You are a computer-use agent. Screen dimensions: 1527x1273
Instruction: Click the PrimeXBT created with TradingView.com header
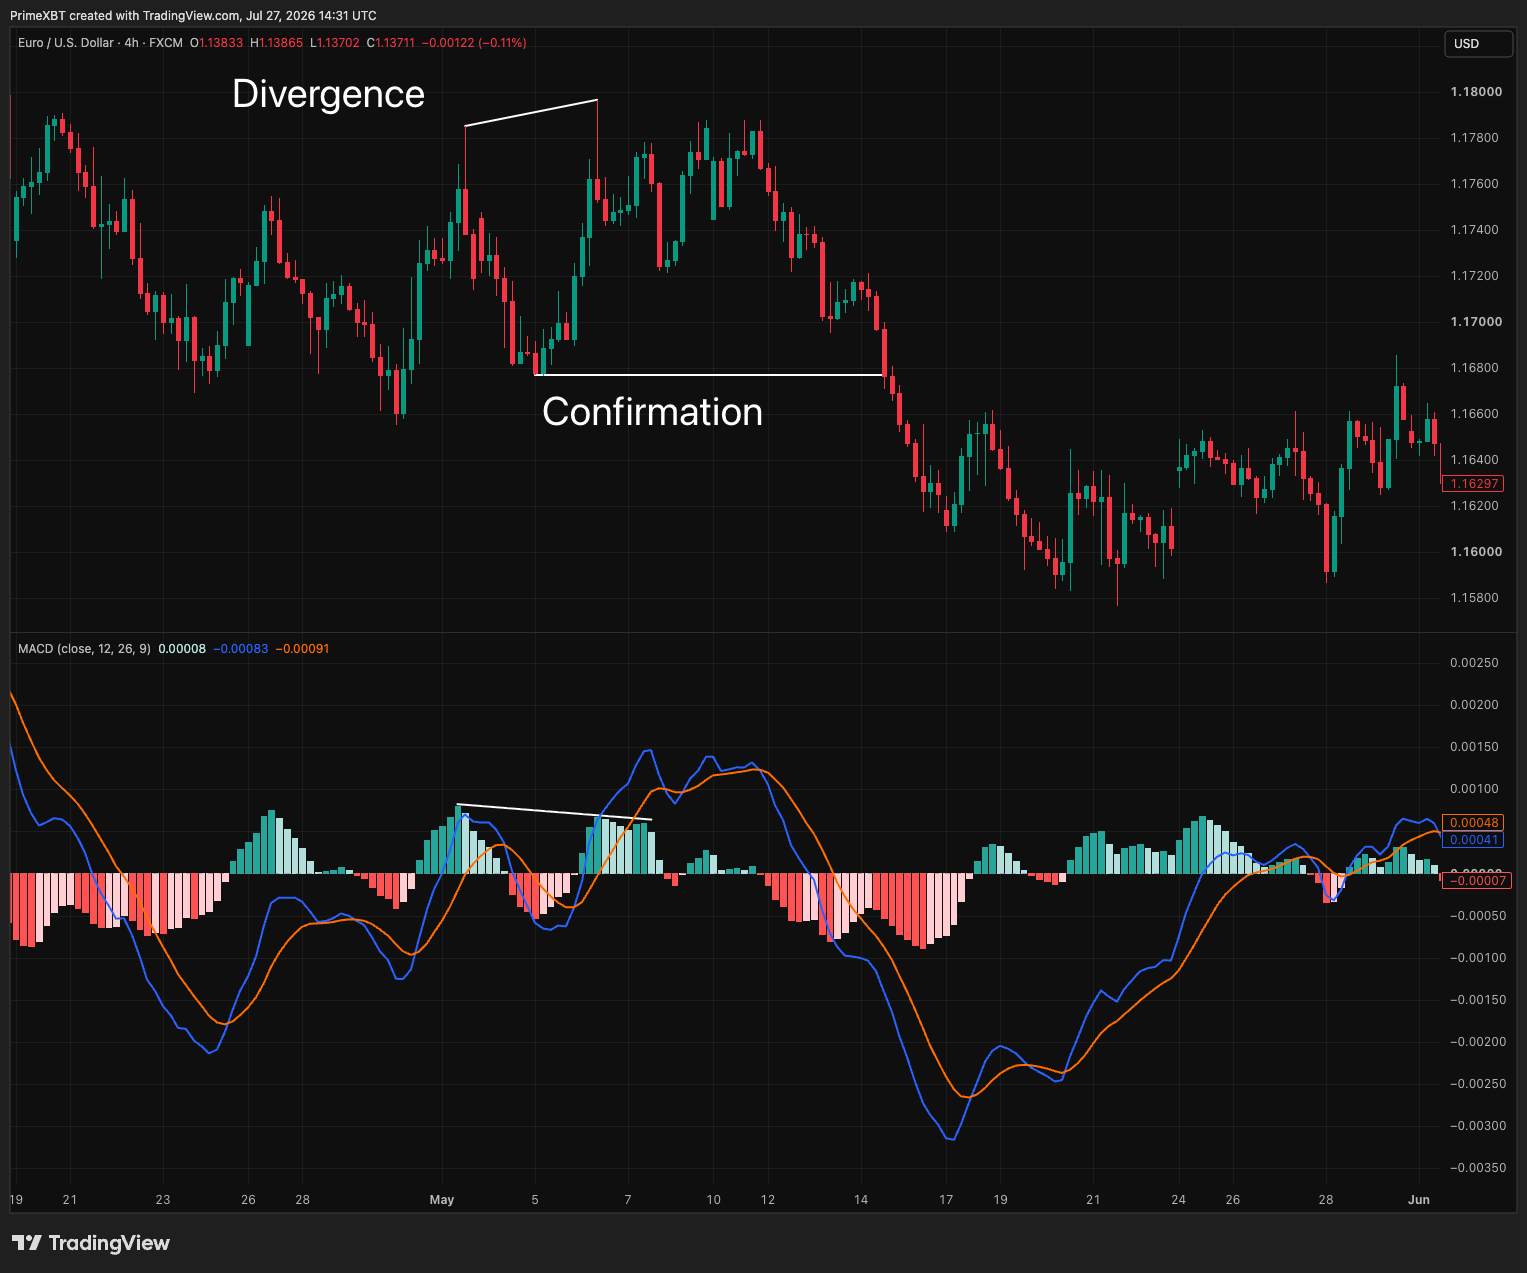[x=194, y=15]
